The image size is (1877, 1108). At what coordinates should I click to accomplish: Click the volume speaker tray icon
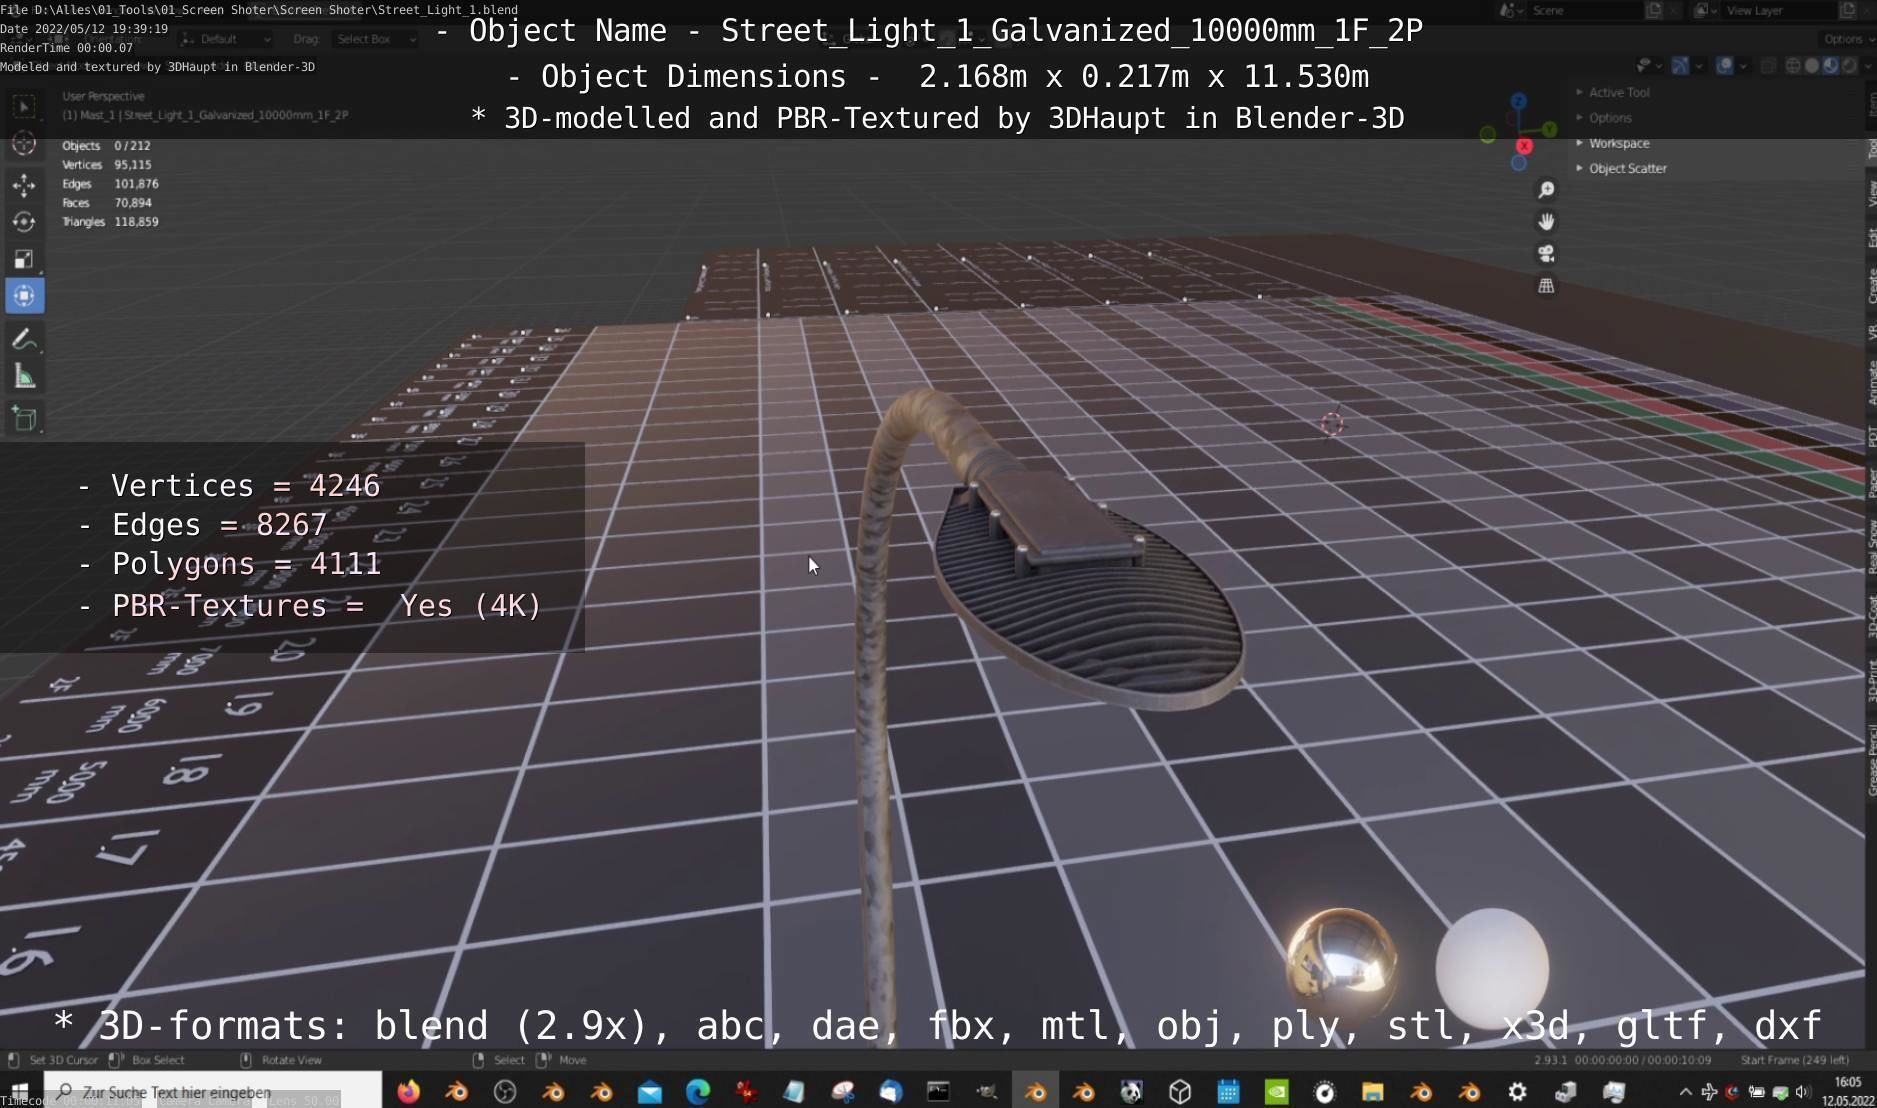(x=1803, y=1092)
